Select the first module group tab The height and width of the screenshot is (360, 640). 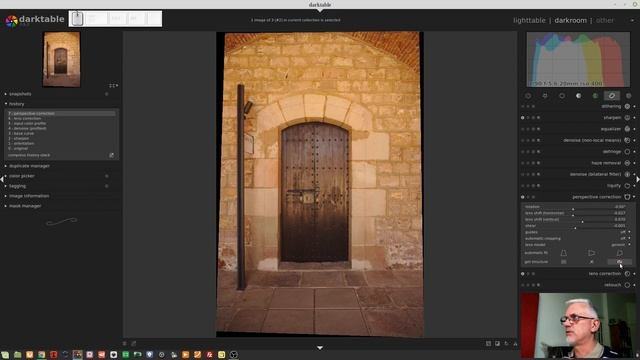tap(528, 96)
